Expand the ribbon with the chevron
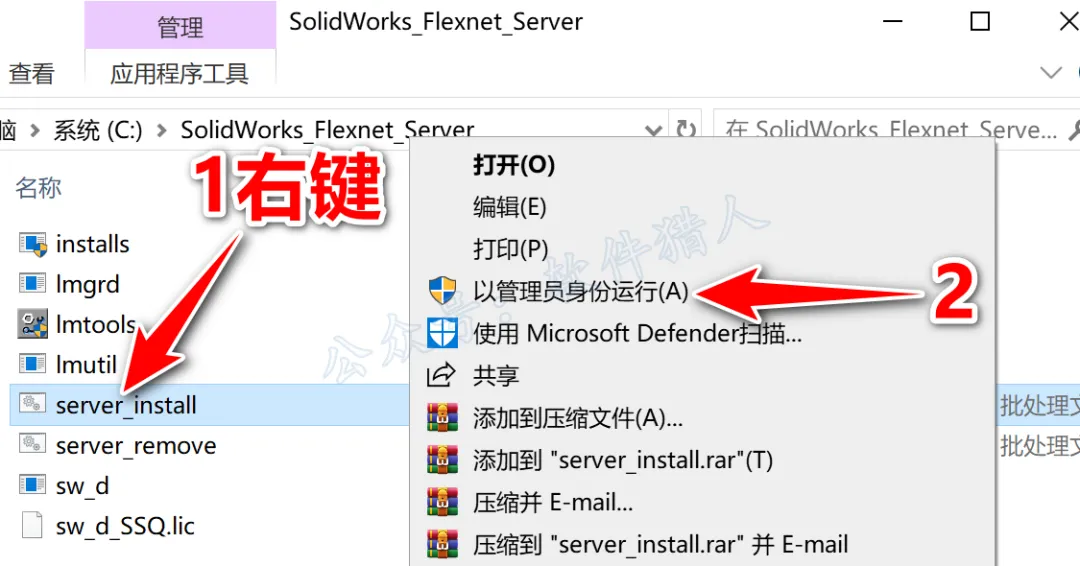 1050,72
